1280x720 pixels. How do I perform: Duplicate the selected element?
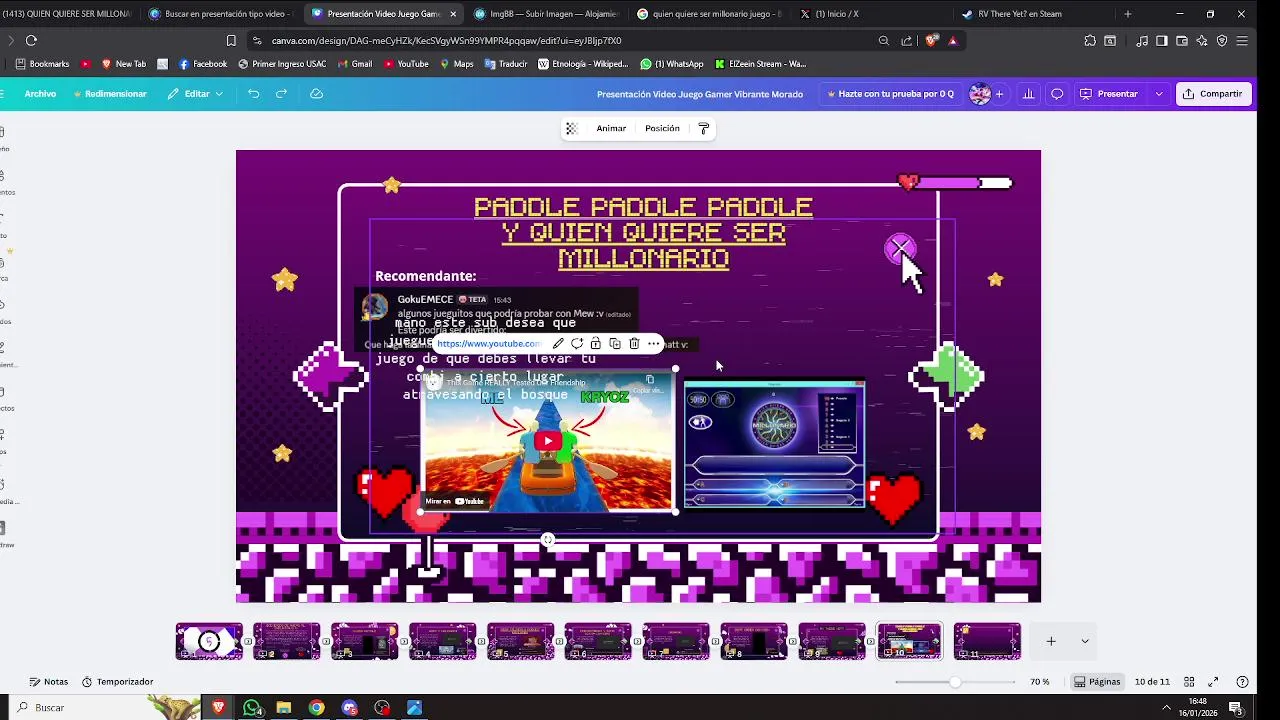[614, 344]
